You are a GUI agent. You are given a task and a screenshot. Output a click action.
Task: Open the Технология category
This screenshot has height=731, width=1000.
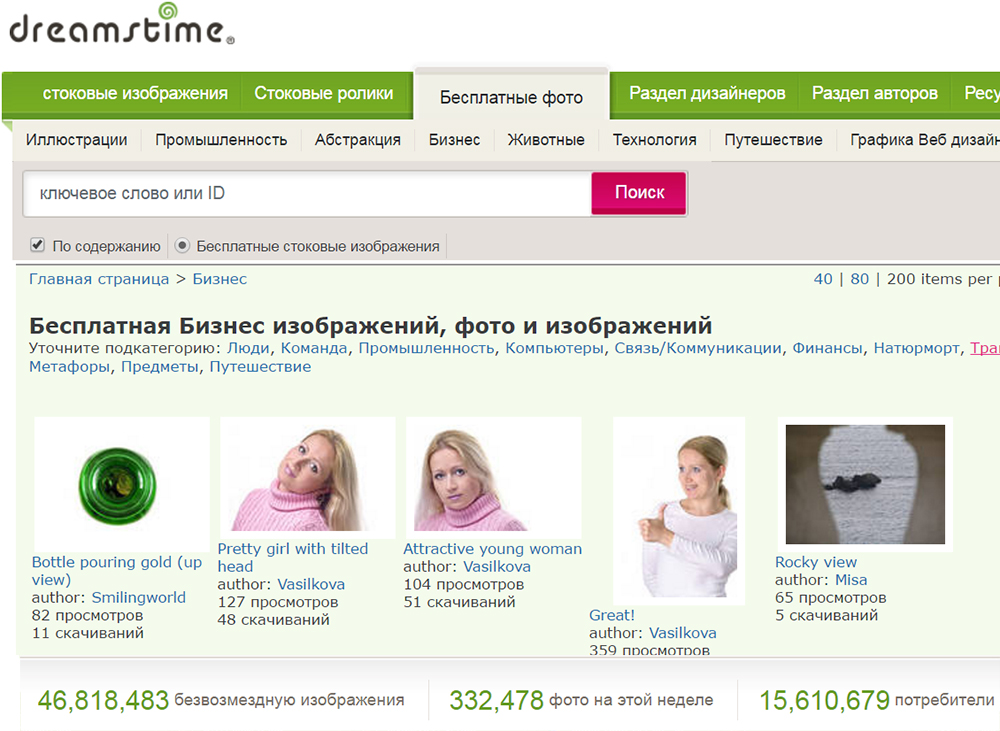[653, 140]
